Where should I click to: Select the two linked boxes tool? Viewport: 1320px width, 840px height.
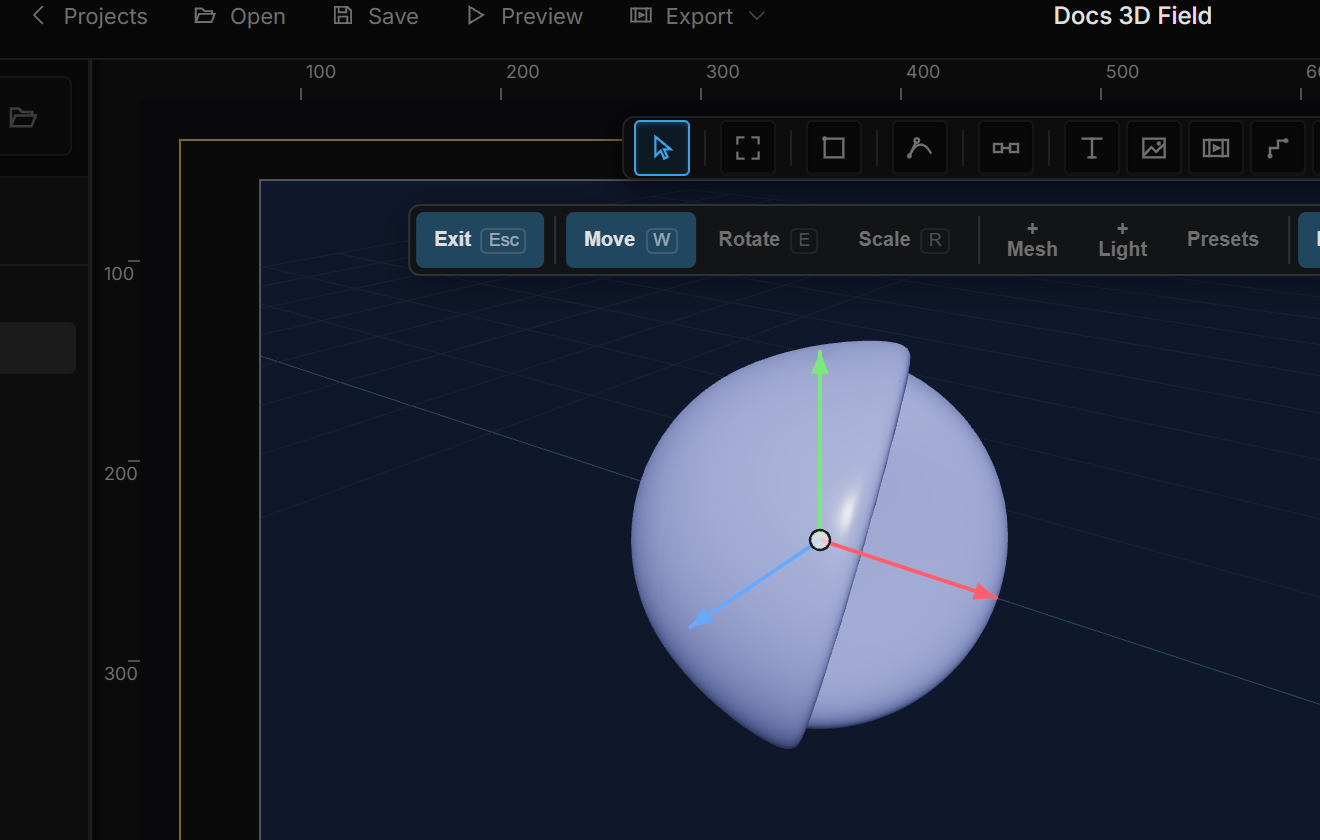pos(1006,148)
